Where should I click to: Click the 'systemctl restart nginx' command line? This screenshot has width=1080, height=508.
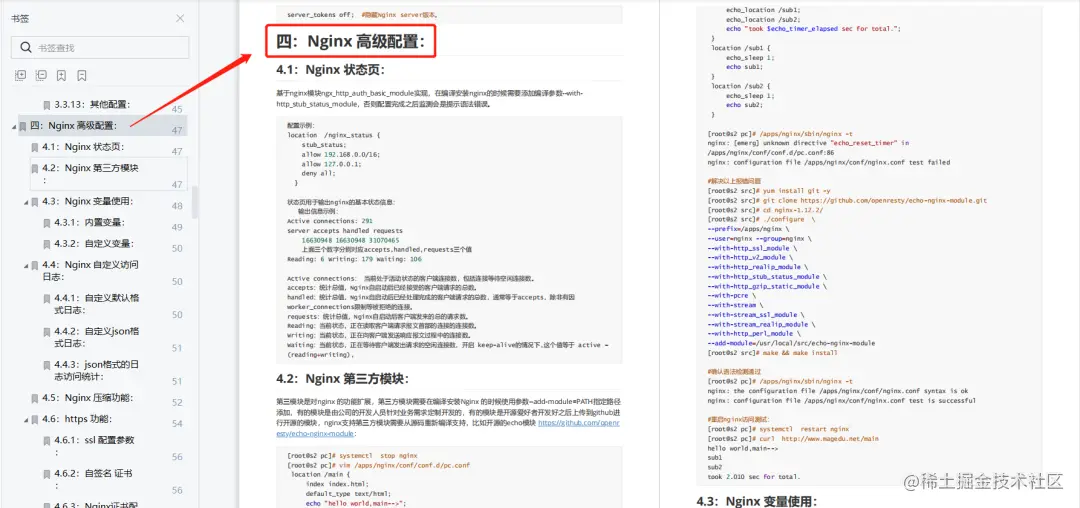778,428
